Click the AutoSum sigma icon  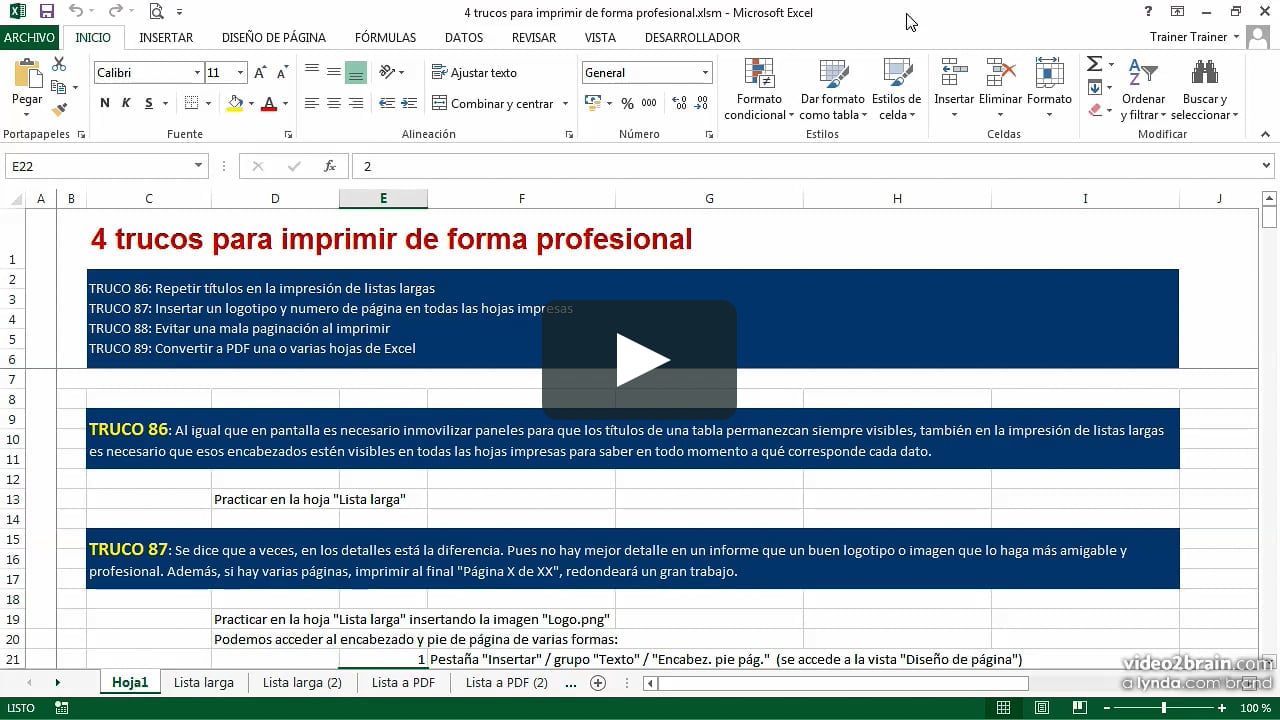tap(1094, 64)
